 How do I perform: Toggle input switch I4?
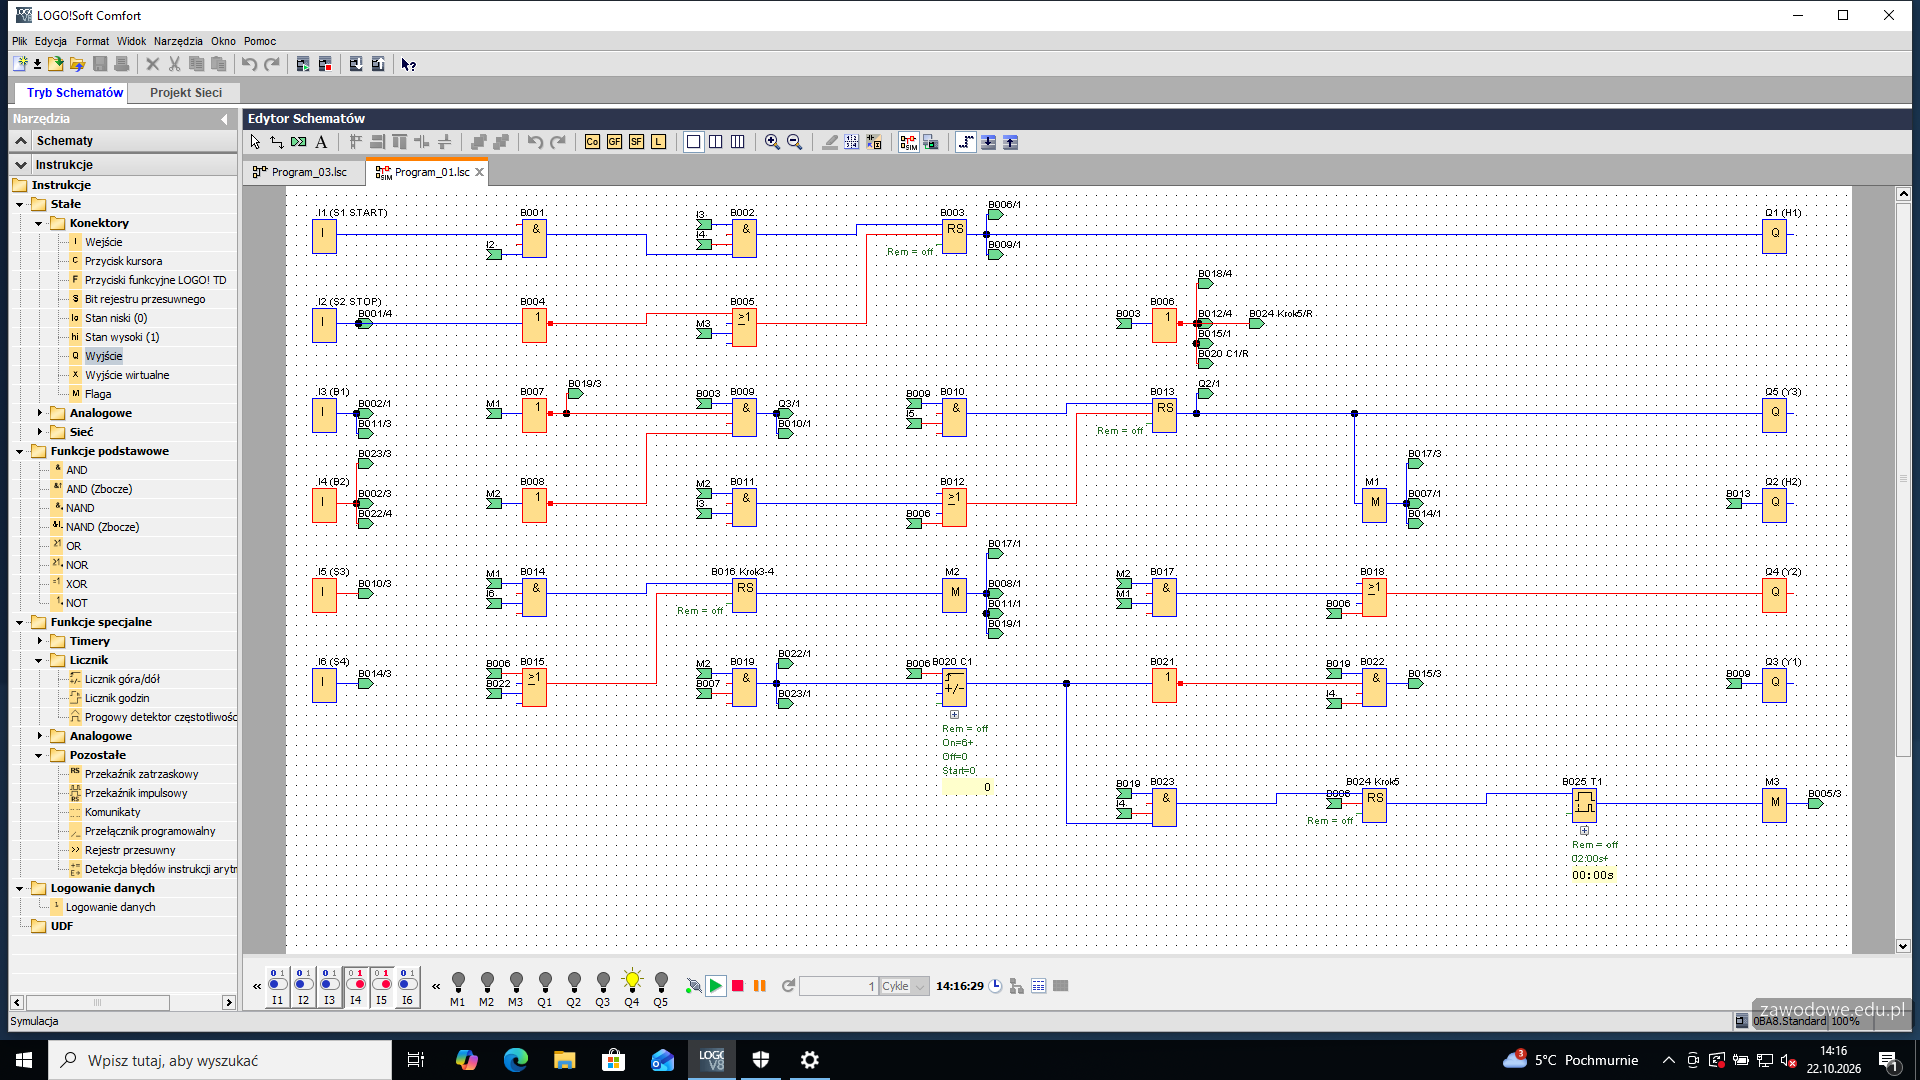coord(355,986)
